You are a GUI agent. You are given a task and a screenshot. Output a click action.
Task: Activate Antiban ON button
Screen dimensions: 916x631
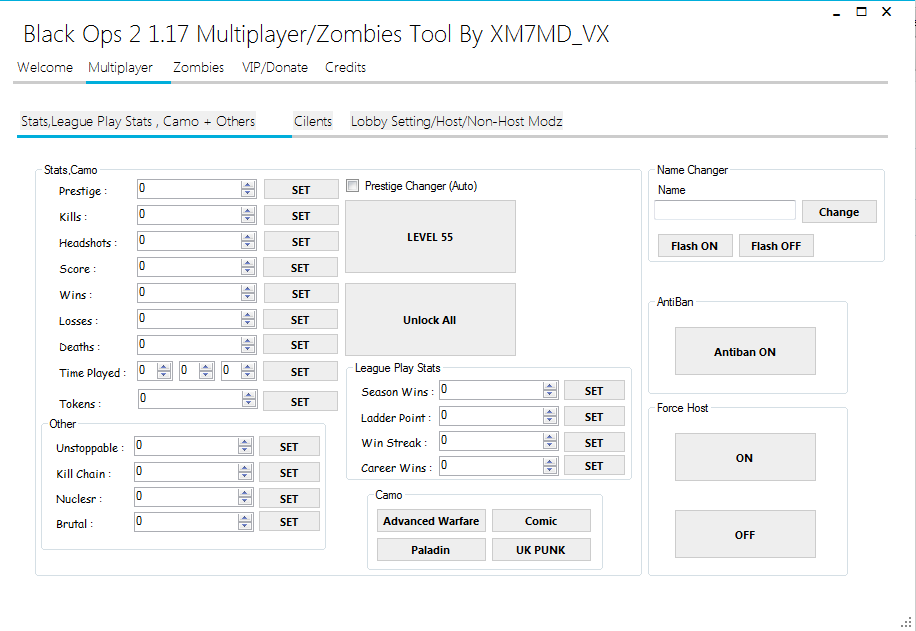click(x=745, y=352)
